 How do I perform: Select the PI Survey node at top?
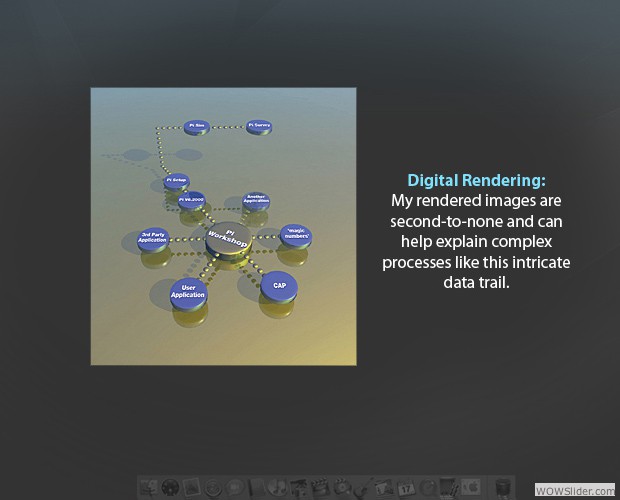(x=259, y=127)
